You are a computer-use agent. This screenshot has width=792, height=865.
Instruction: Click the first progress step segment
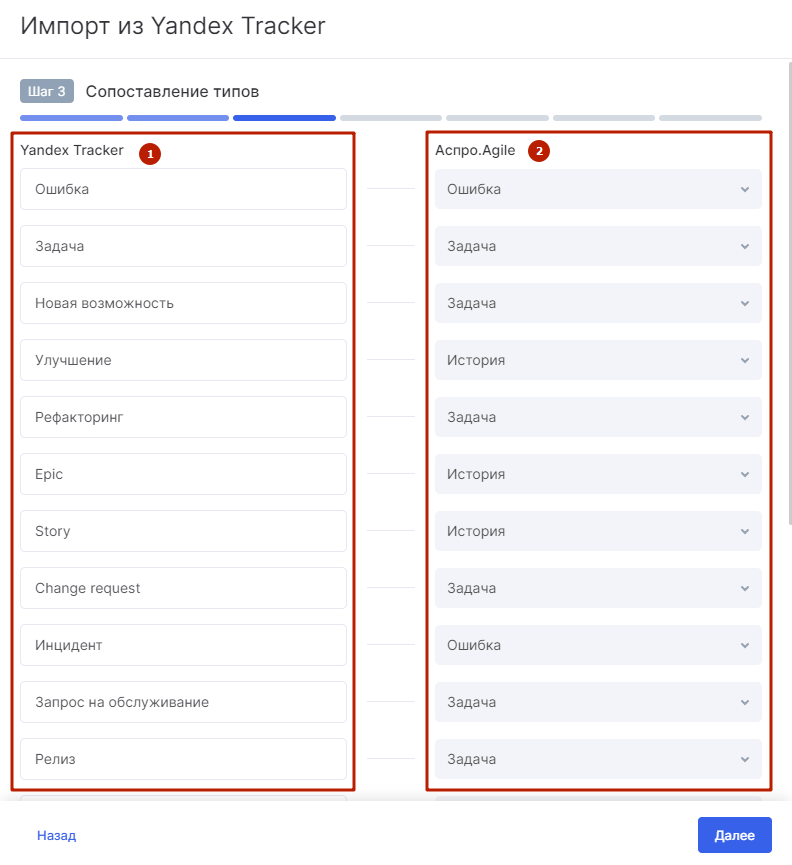pyautogui.click(x=71, y=118)
